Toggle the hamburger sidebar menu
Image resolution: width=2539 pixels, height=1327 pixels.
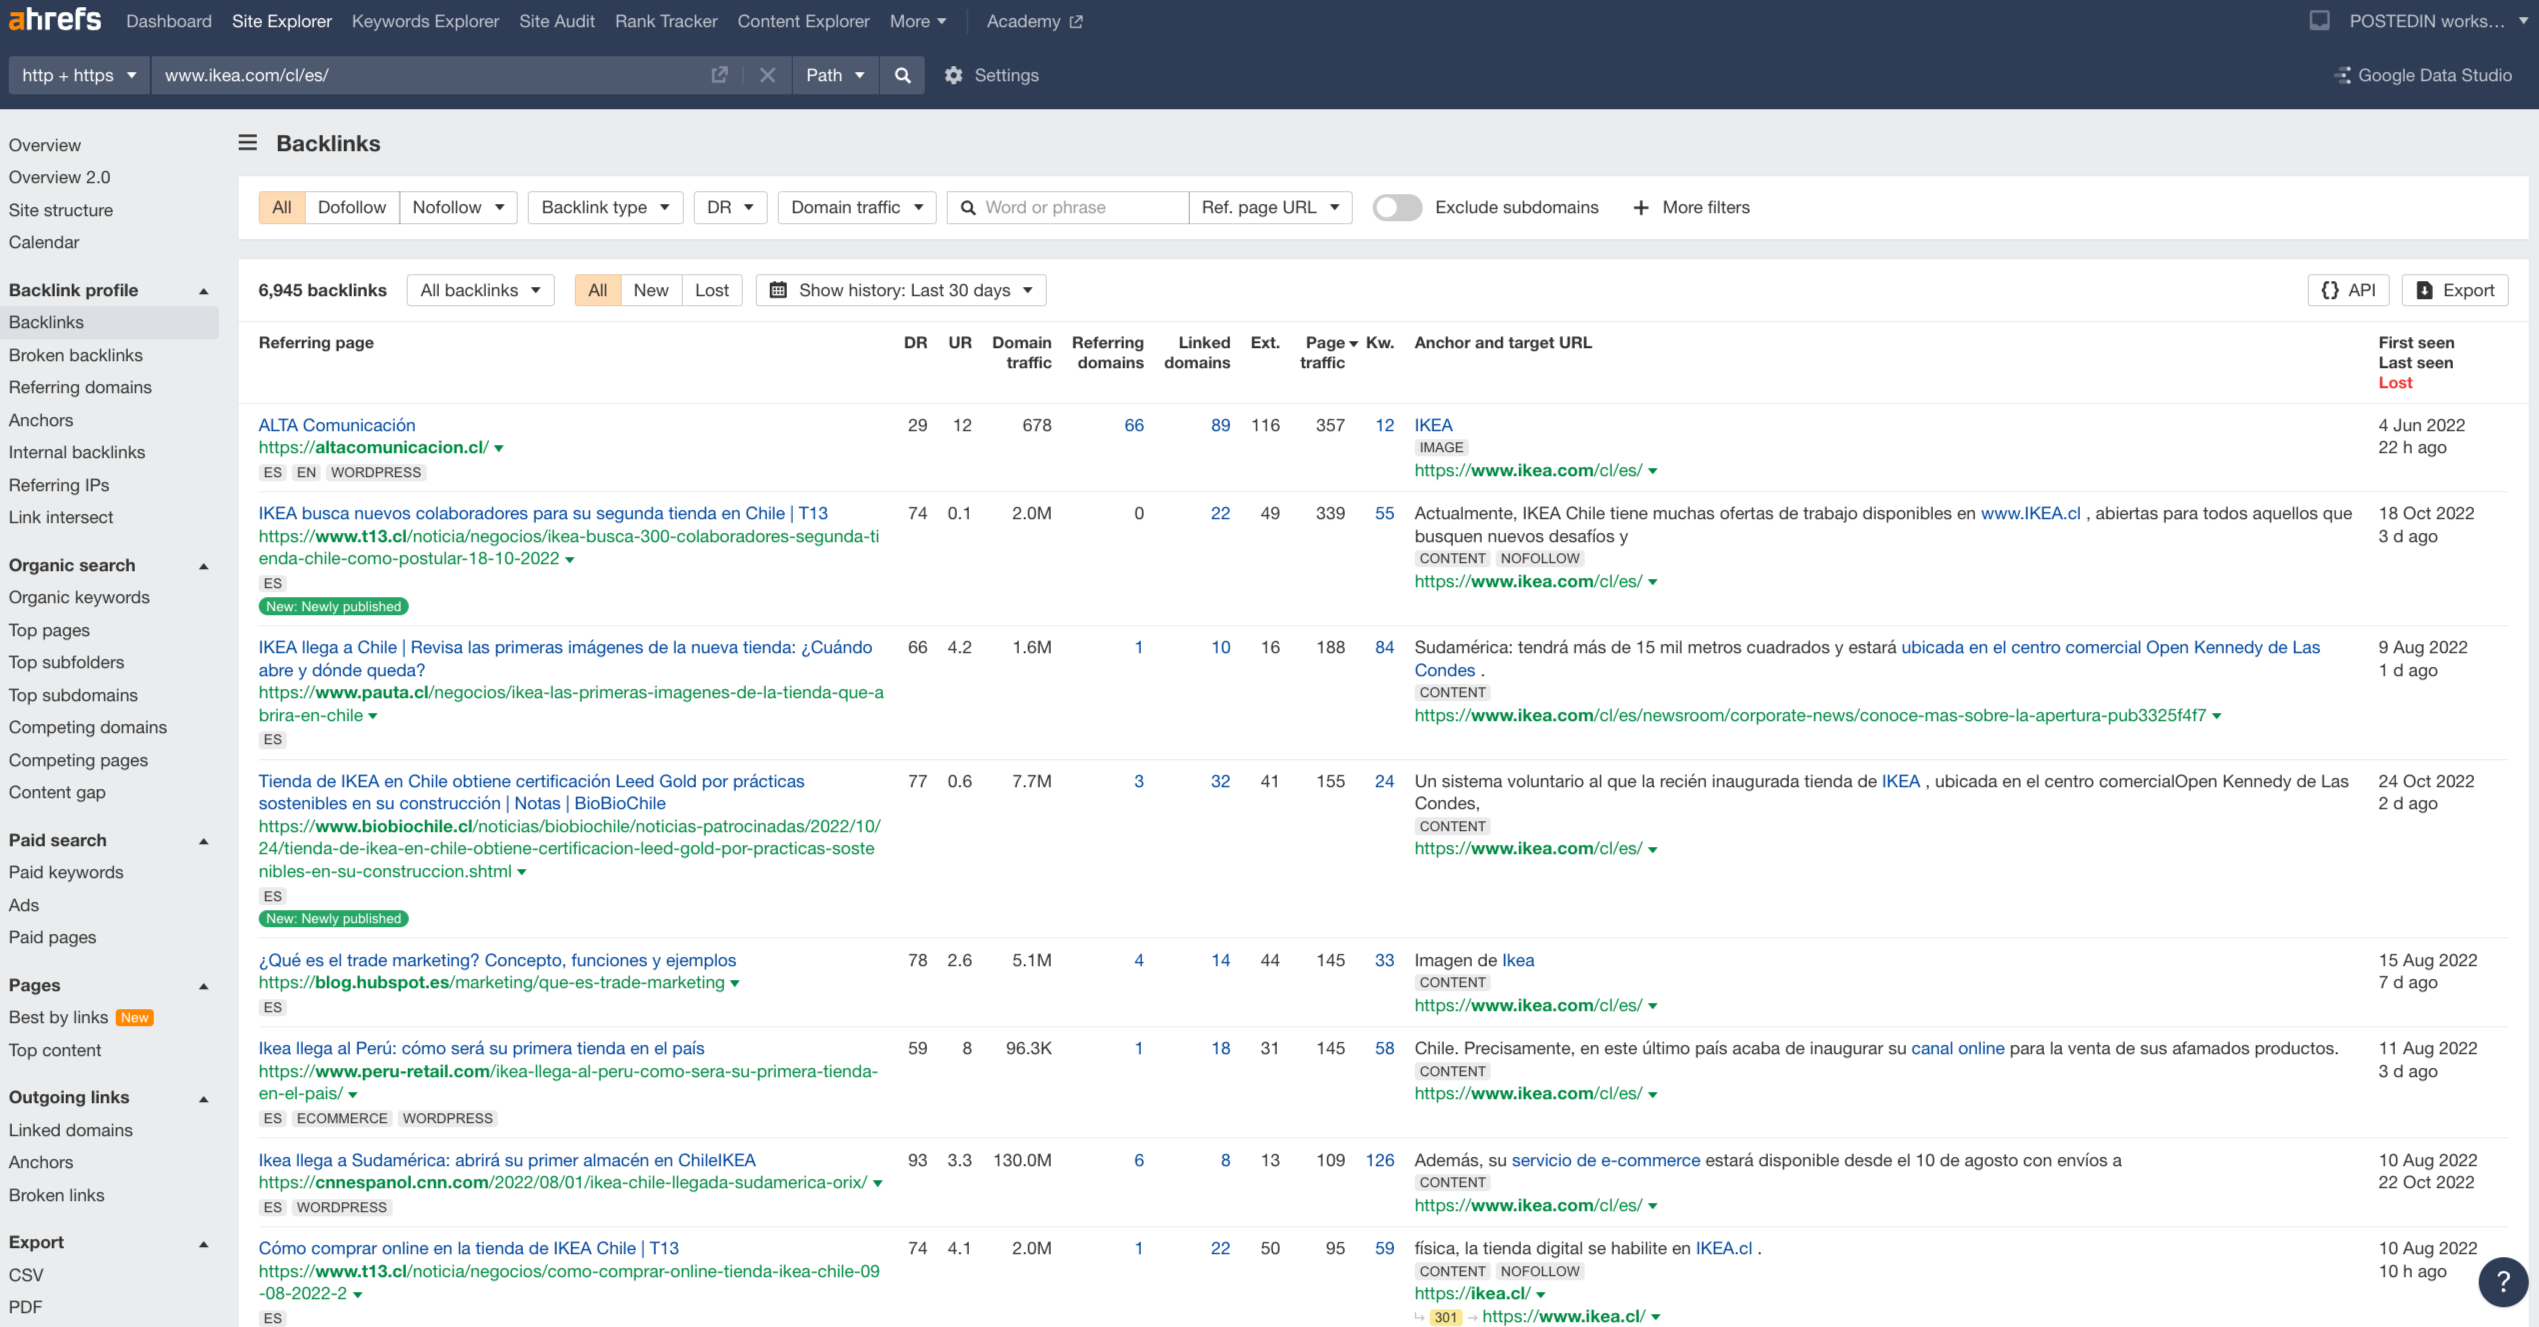[247, 143]
